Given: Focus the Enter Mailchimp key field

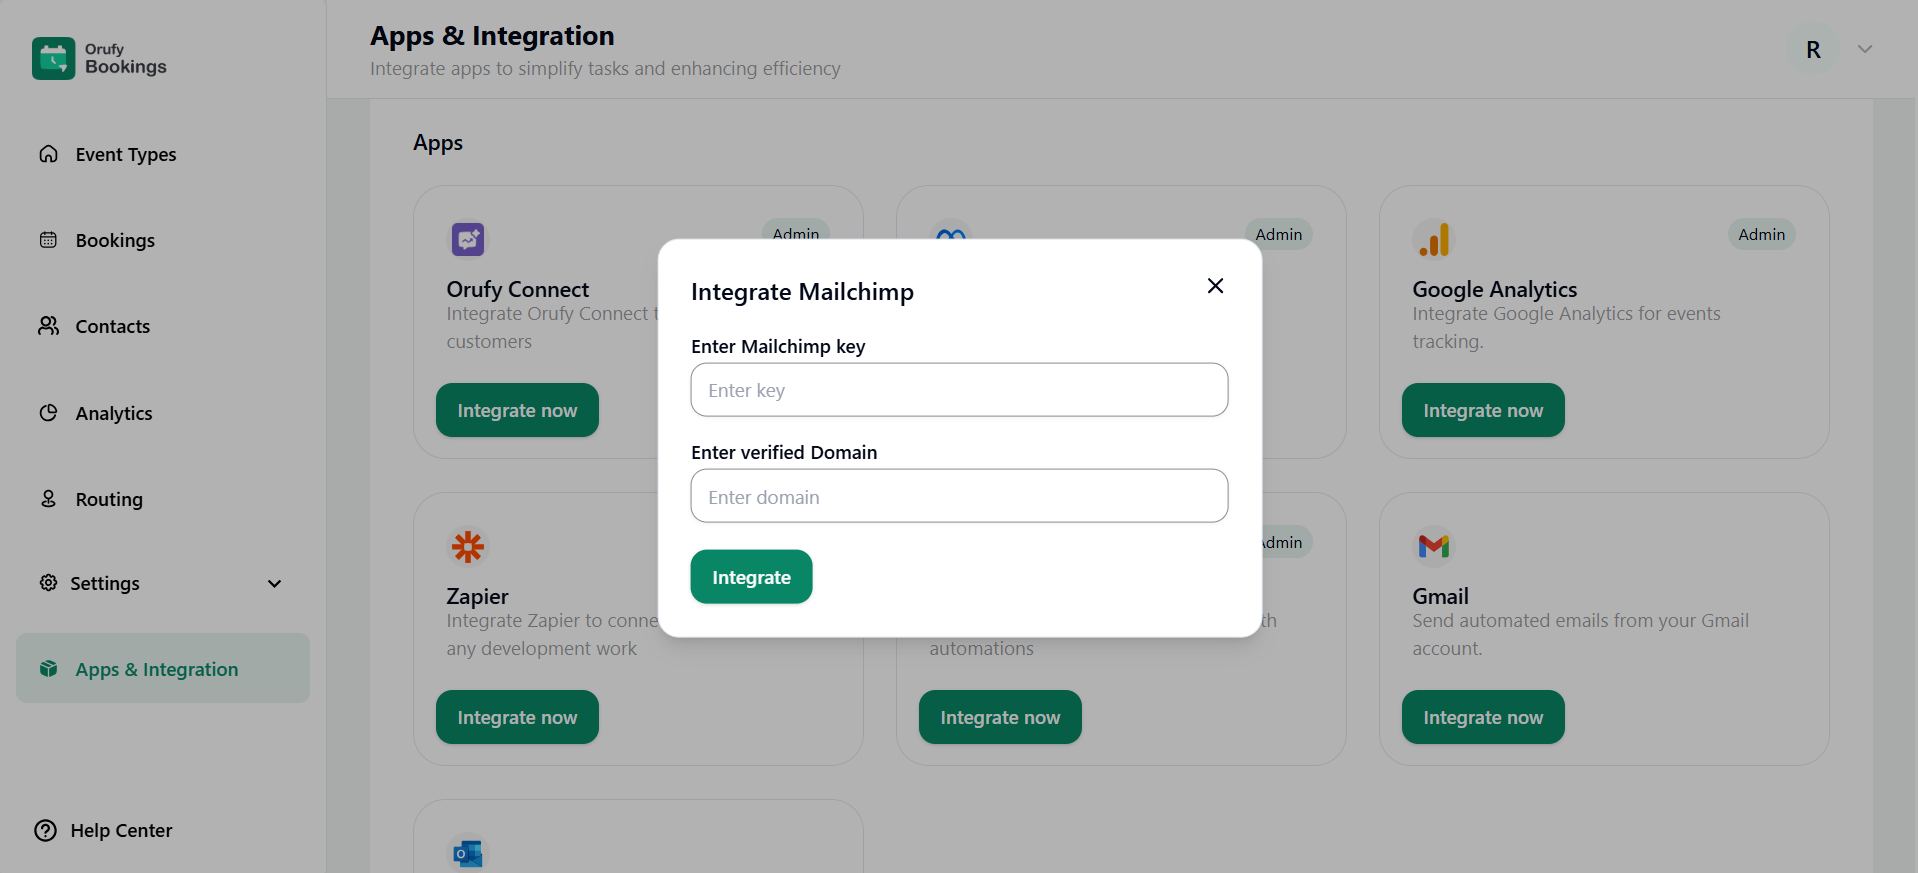Looking at the screenshot, I should click(958, 390).
